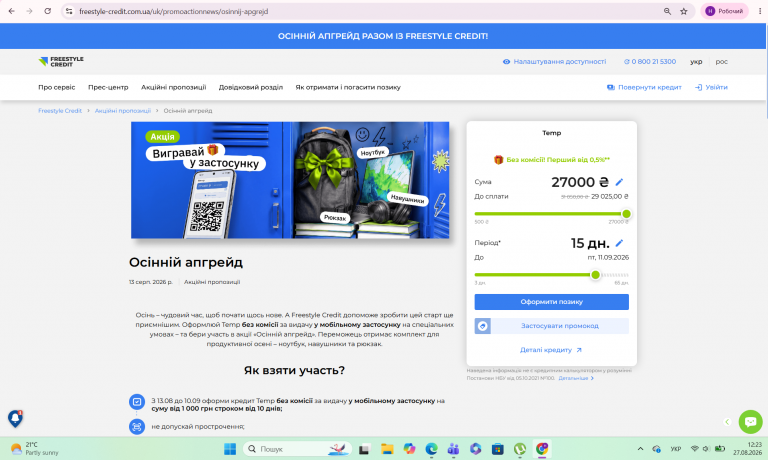
Task: Open Деталі кредиту link
Action: 551,350
